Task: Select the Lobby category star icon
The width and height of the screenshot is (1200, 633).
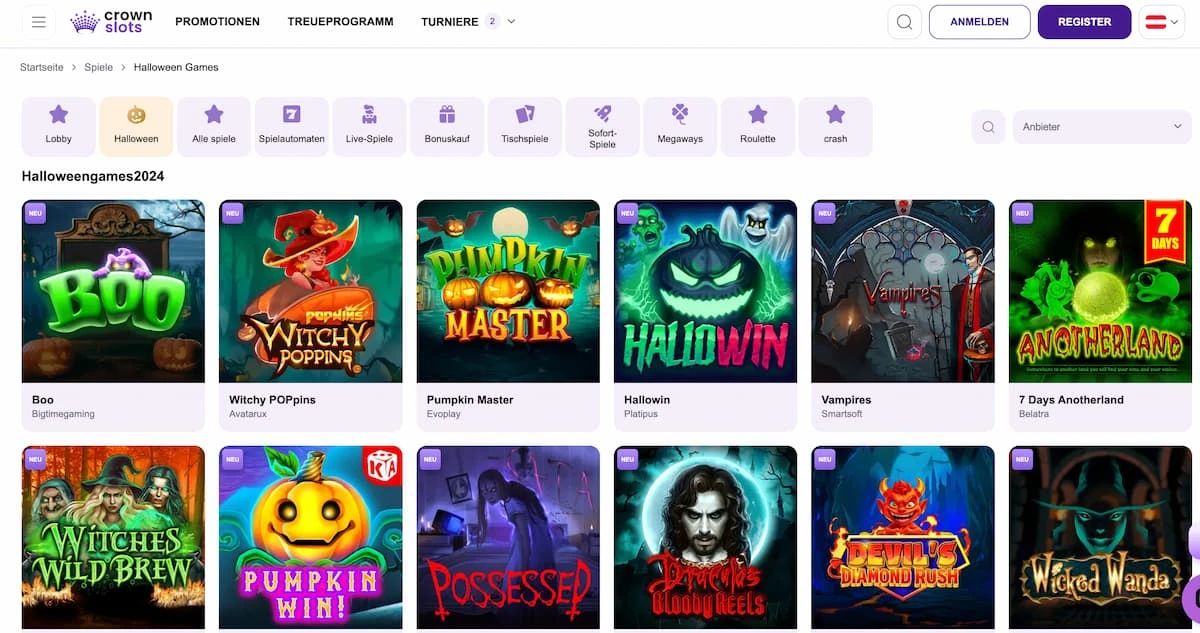Action: tap(59, 114)
